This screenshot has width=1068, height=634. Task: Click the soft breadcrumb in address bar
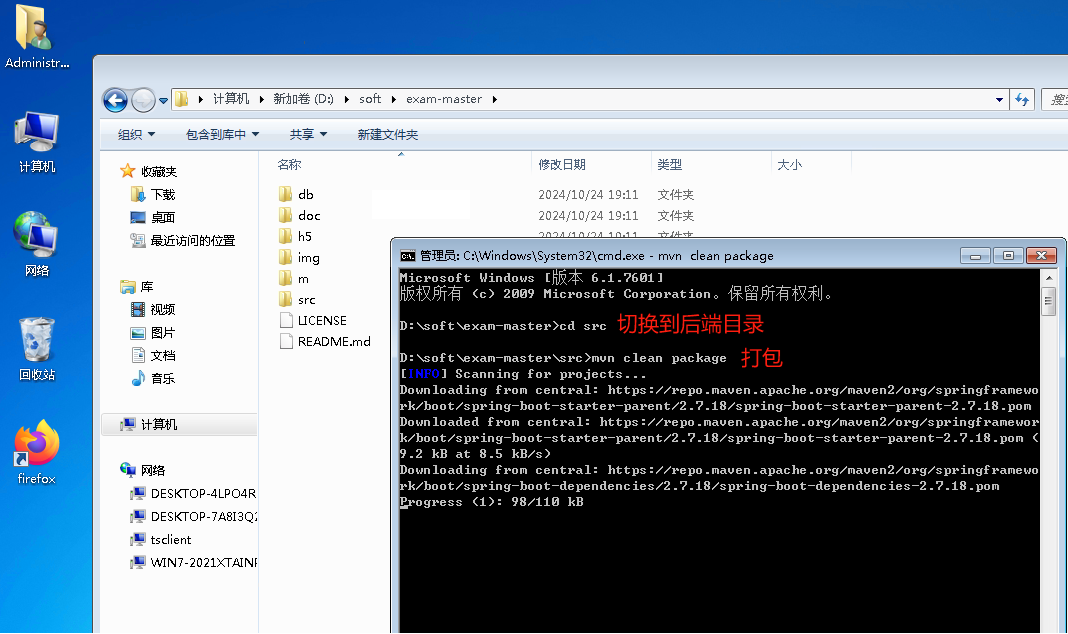point(370,99)
